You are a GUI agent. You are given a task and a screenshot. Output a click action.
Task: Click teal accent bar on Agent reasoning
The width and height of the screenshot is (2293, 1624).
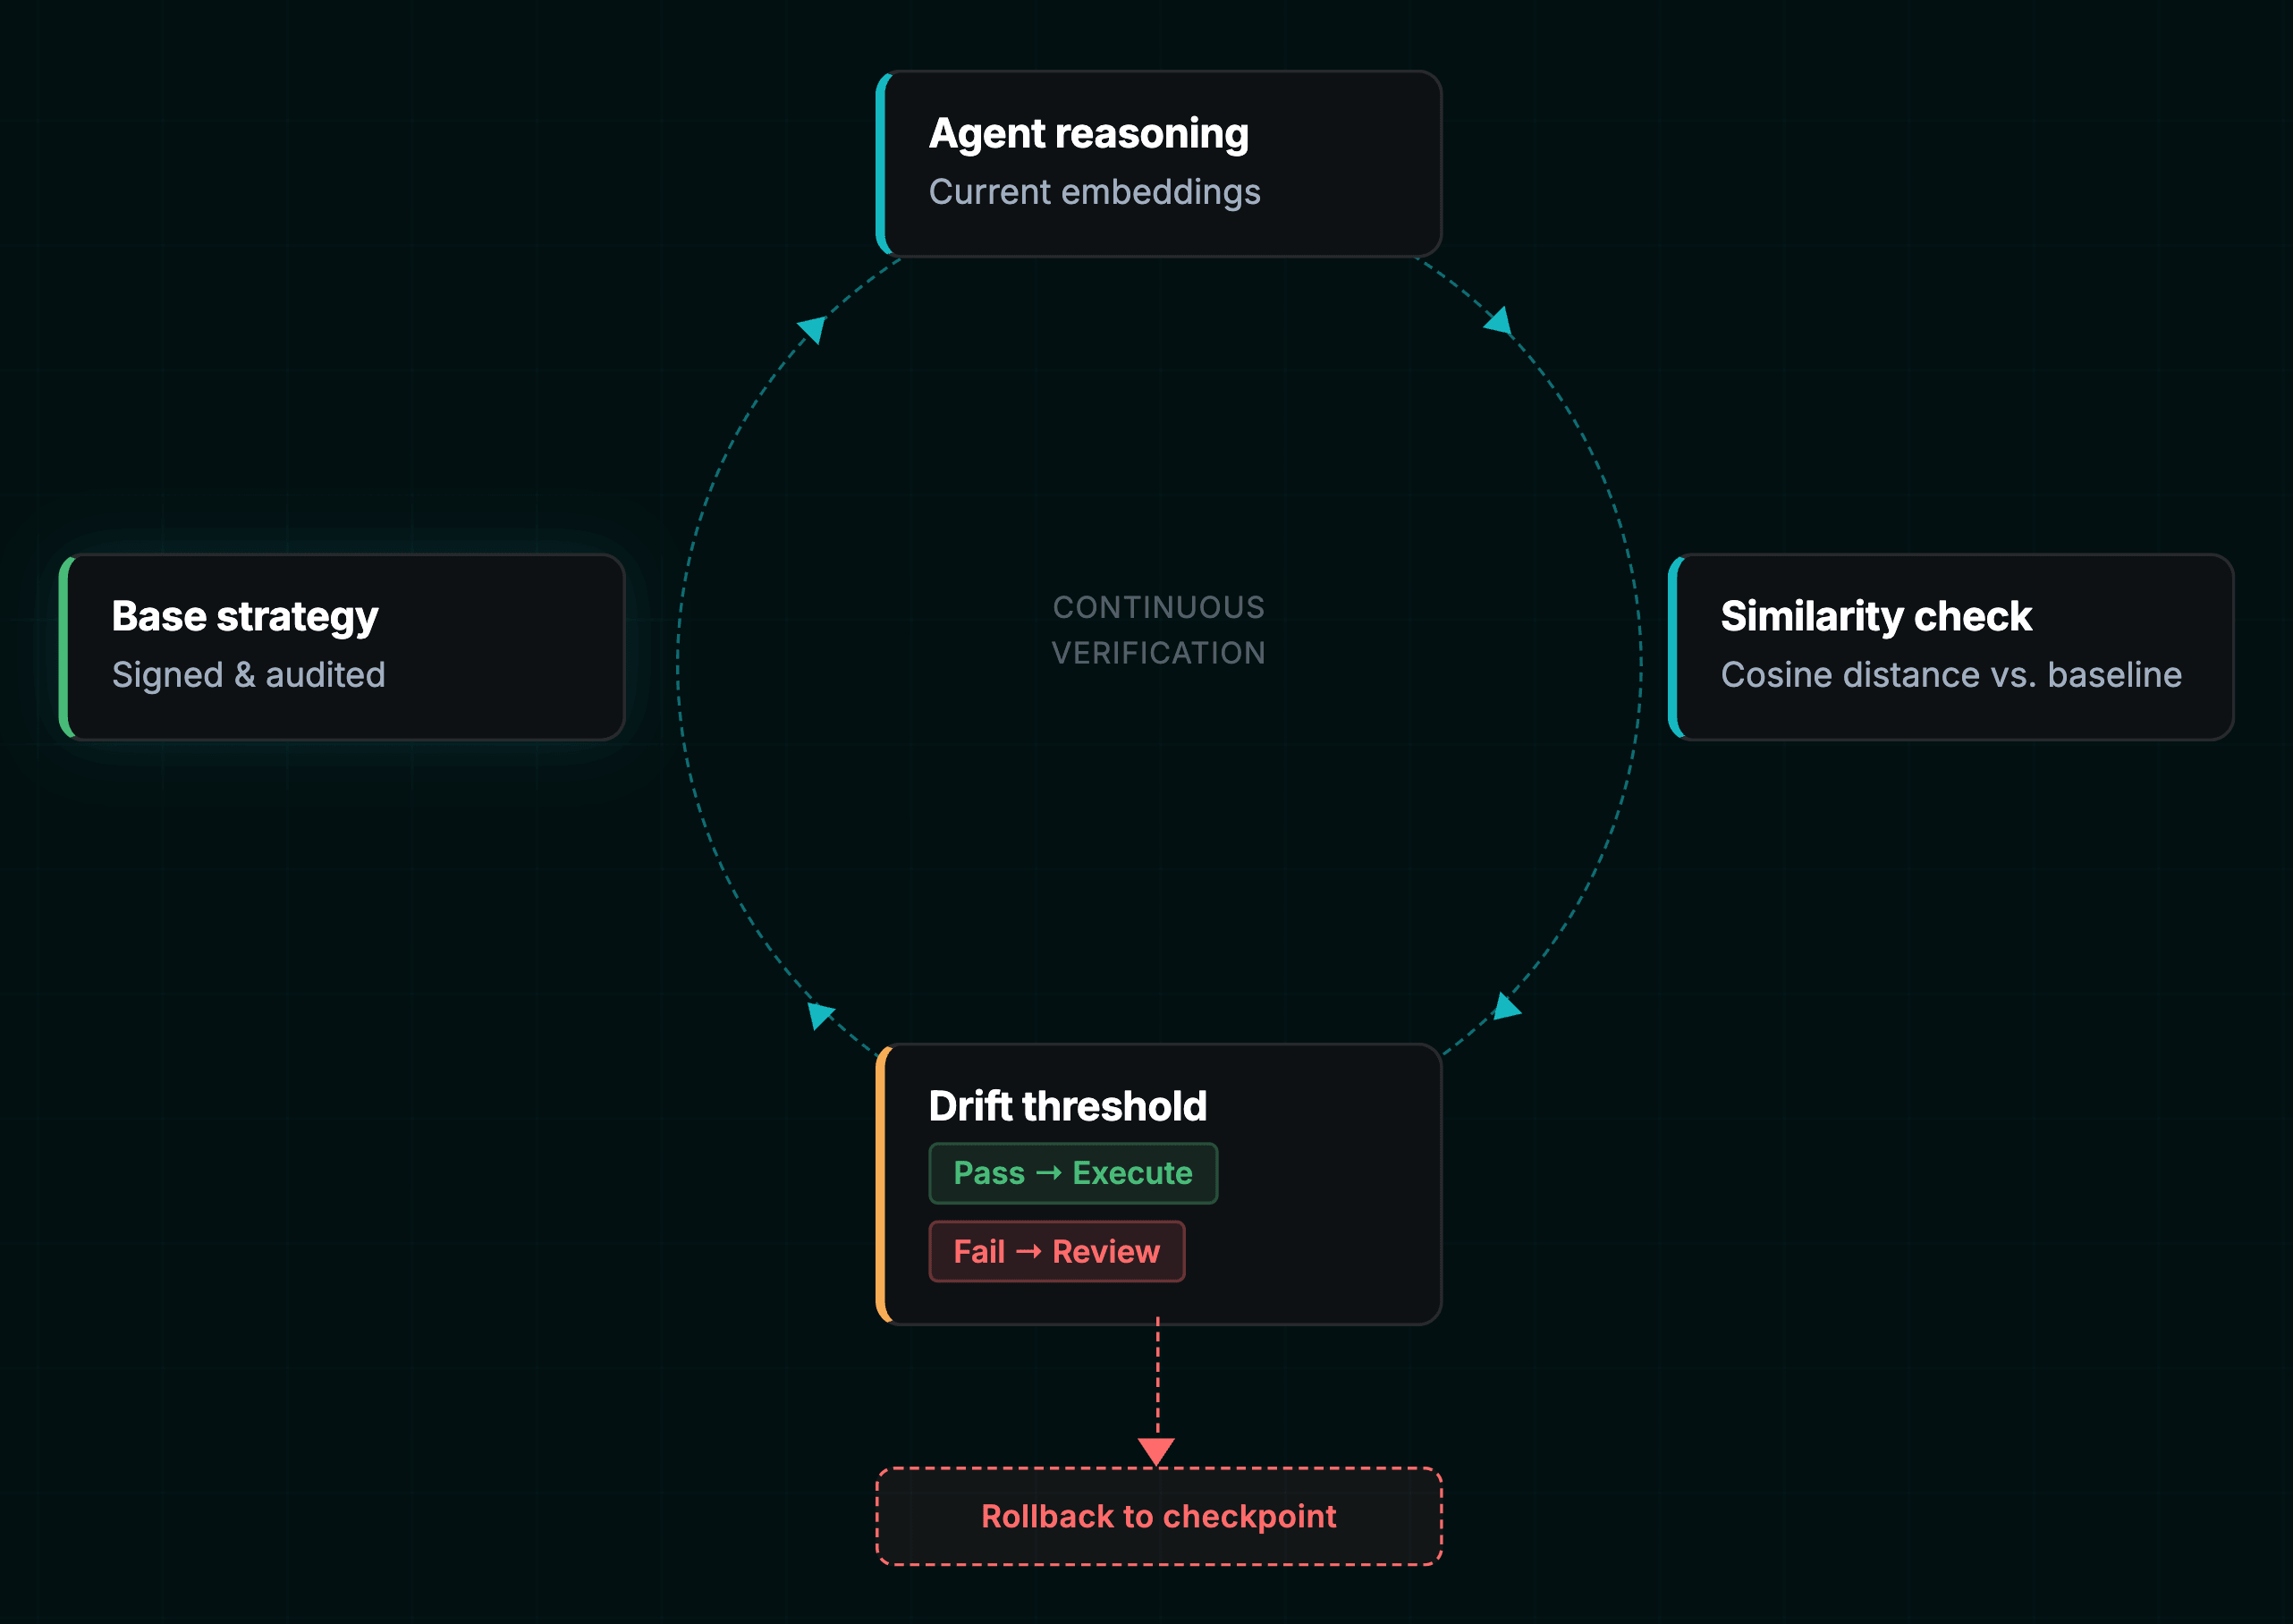(x=882, y=163)
